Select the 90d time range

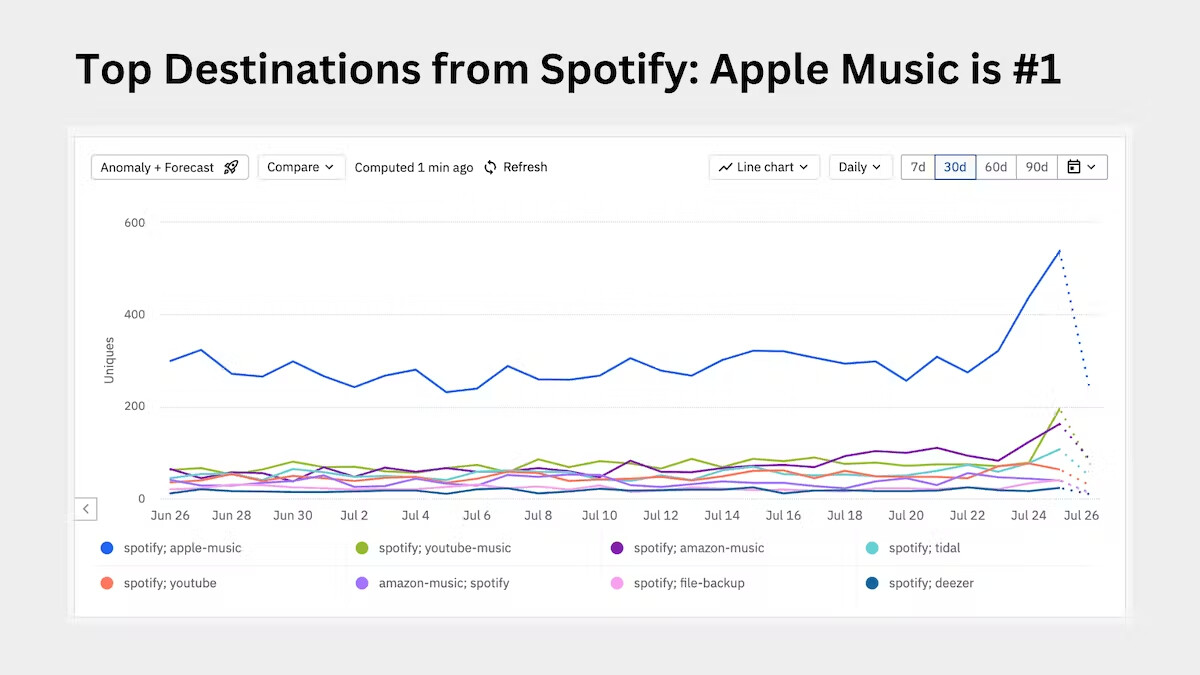pyautogui.click(x=1037, y=167)
